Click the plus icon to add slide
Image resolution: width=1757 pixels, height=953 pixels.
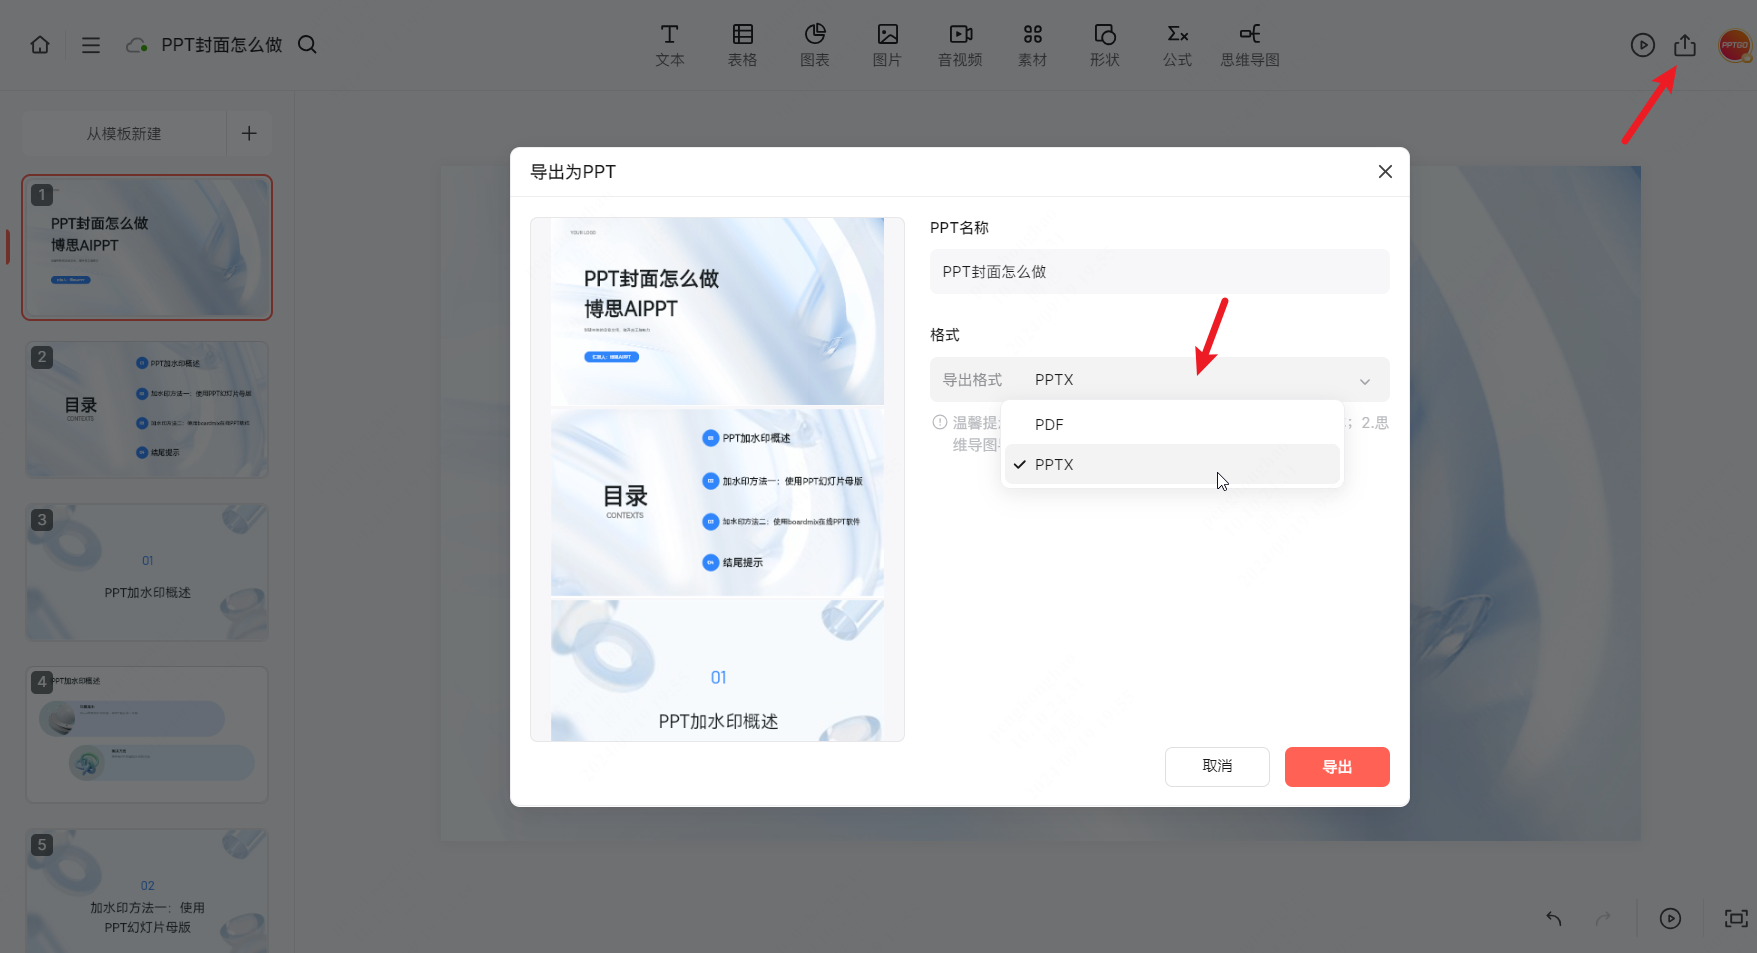[249, 134]
